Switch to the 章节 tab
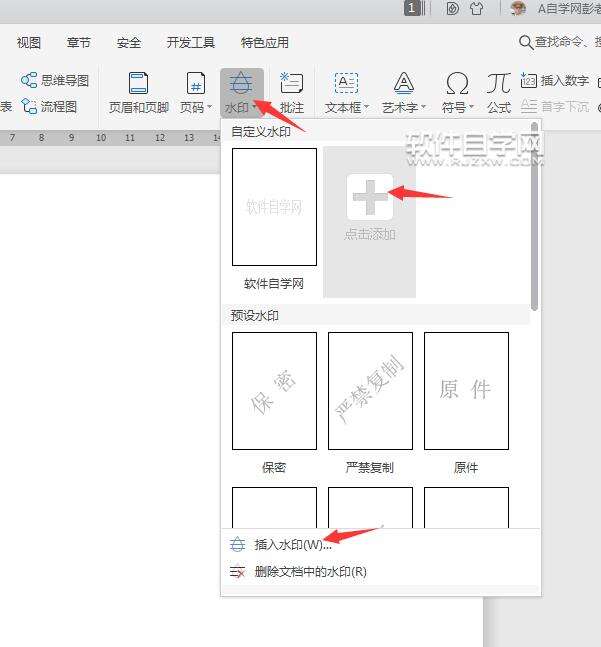The height and width of the screenshot is (647, 601). pyautogui.click(x=78, y=42)
